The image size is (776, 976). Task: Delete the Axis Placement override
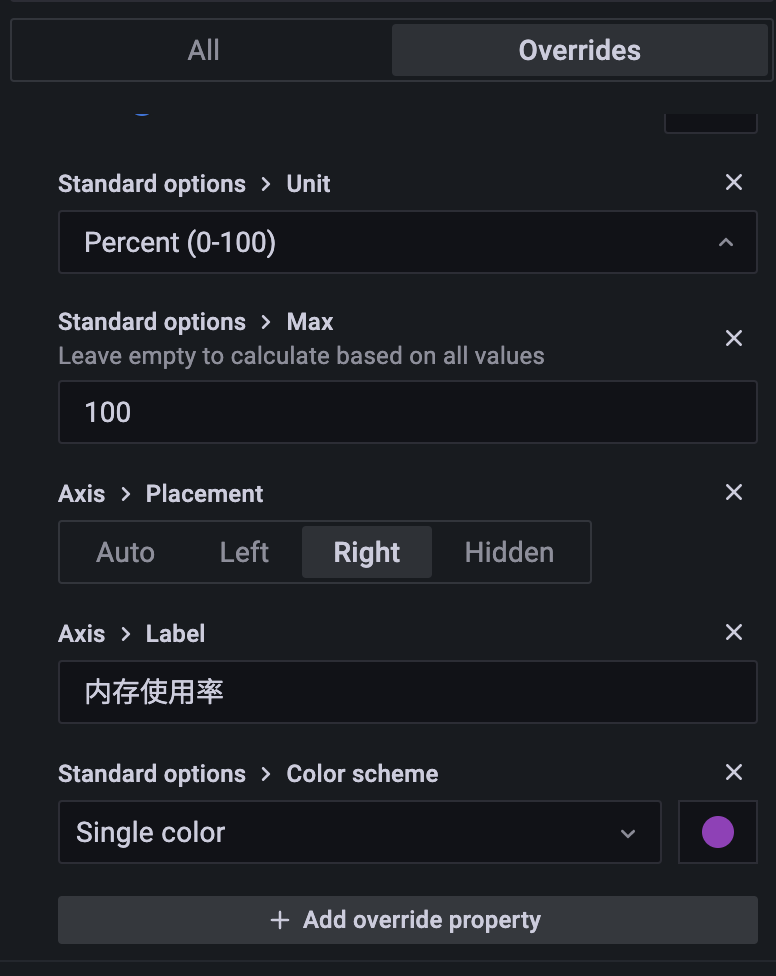(x=734, y=492)
